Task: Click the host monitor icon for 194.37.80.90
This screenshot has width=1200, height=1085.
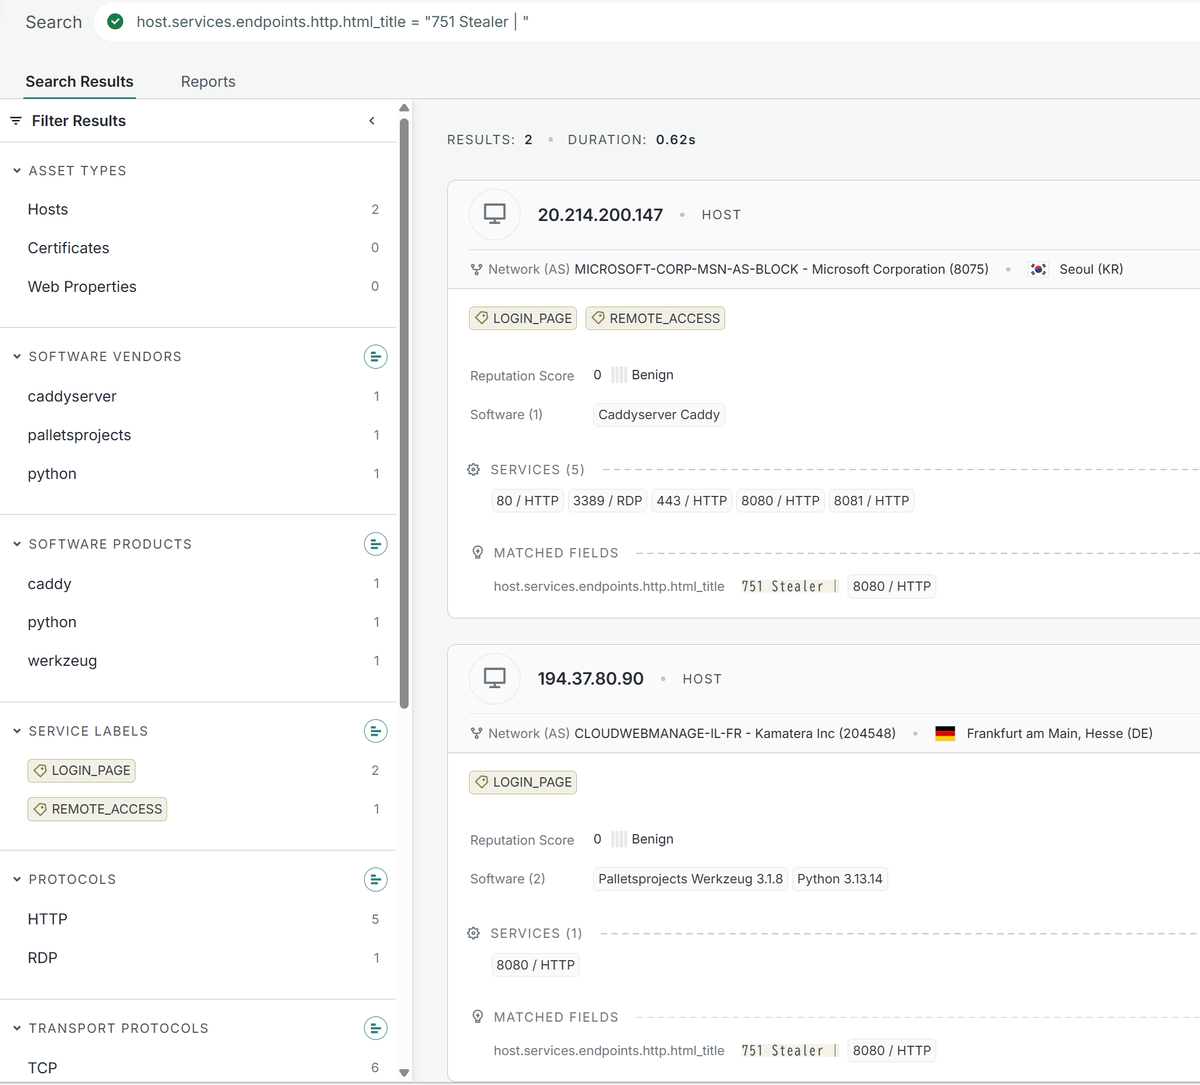Action: pyautogui.click(x=494, y=678)
